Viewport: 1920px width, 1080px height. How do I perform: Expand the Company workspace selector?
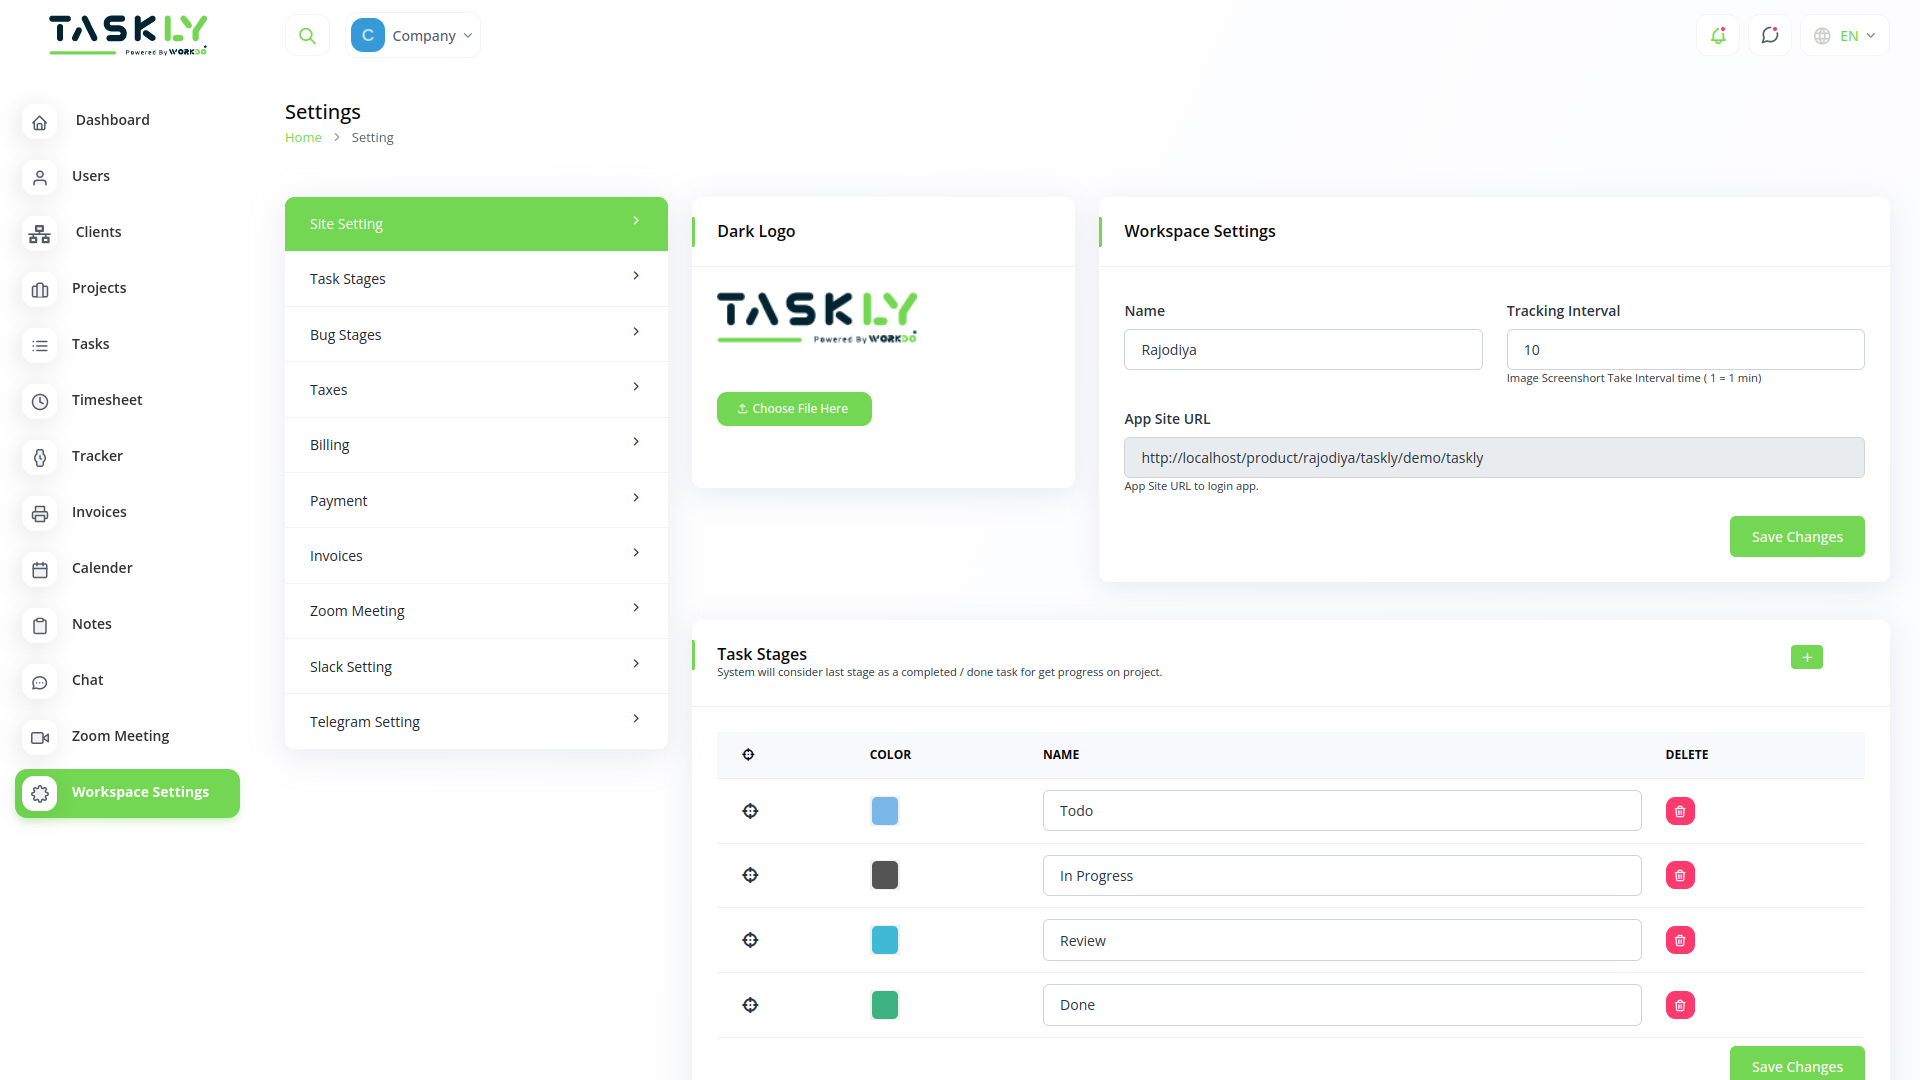coord(413,35)
